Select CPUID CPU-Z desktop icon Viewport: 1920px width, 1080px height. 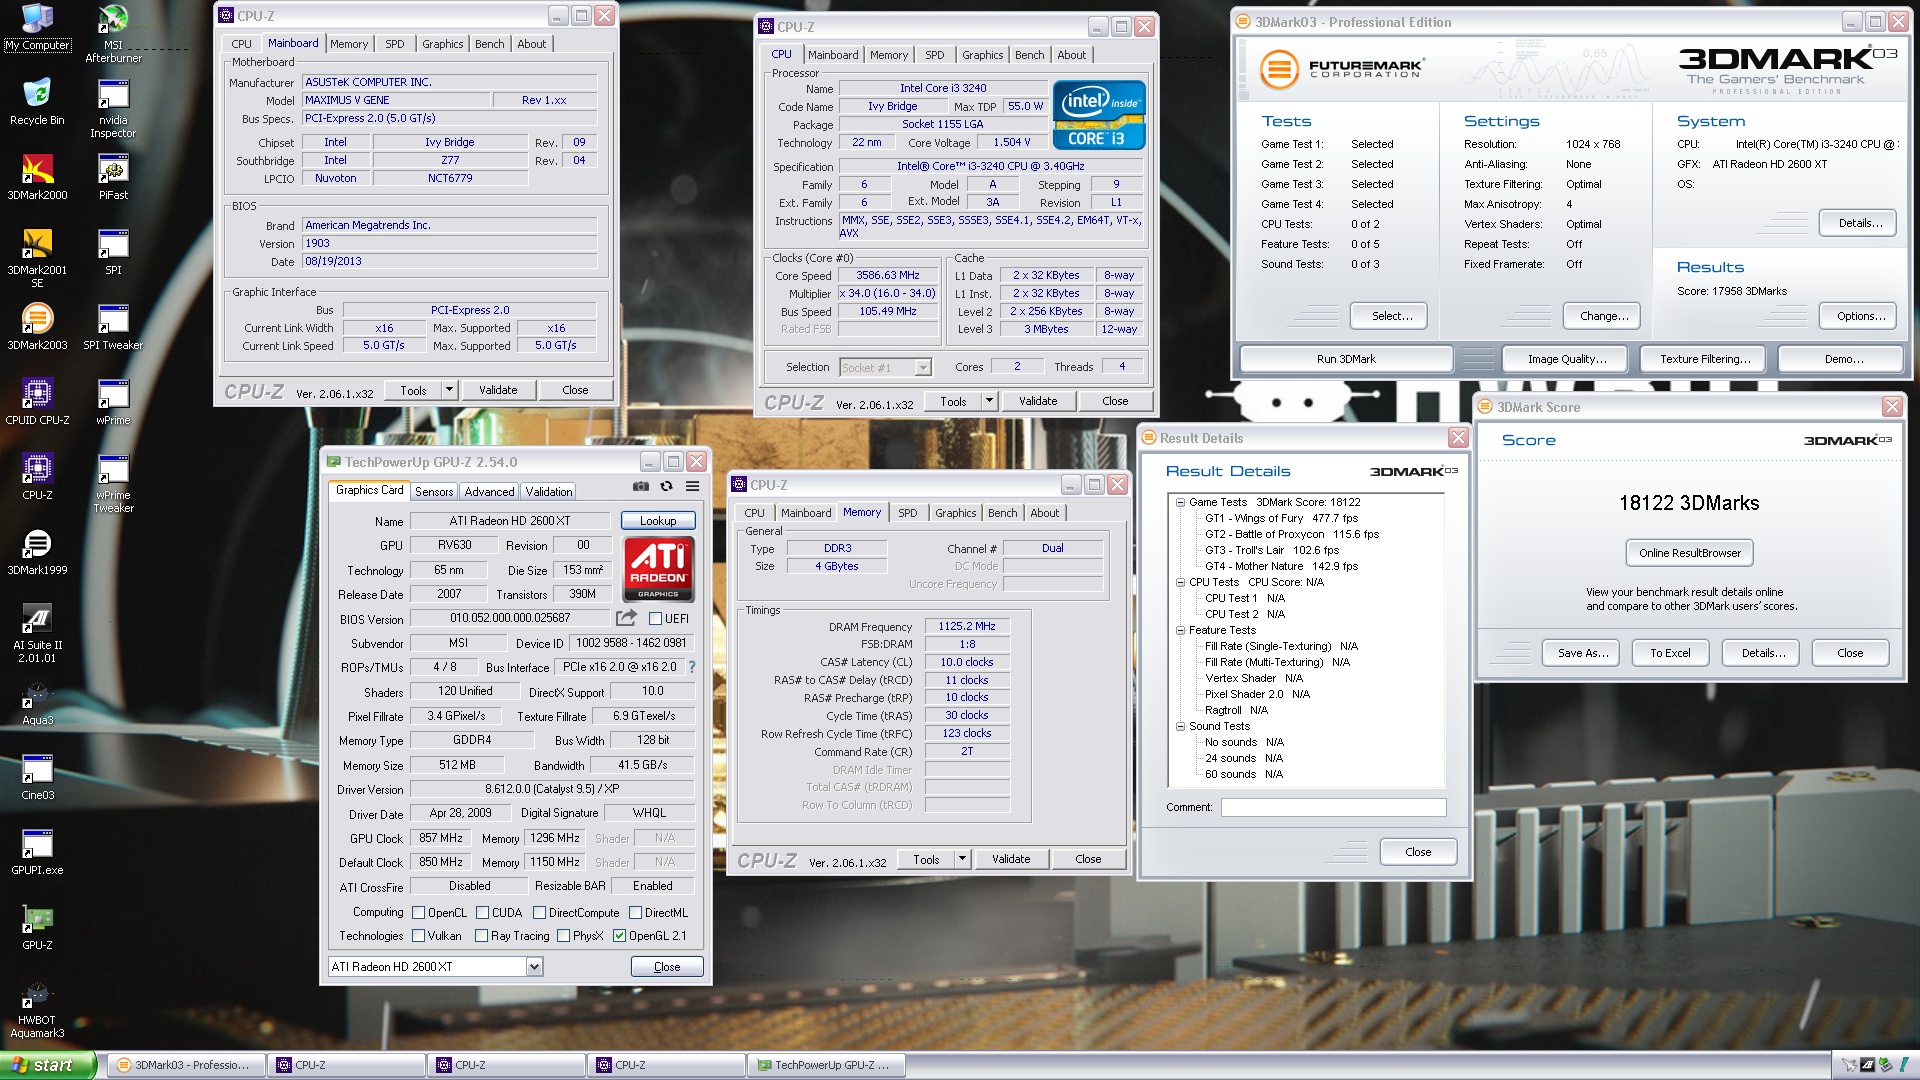[37, 401]
